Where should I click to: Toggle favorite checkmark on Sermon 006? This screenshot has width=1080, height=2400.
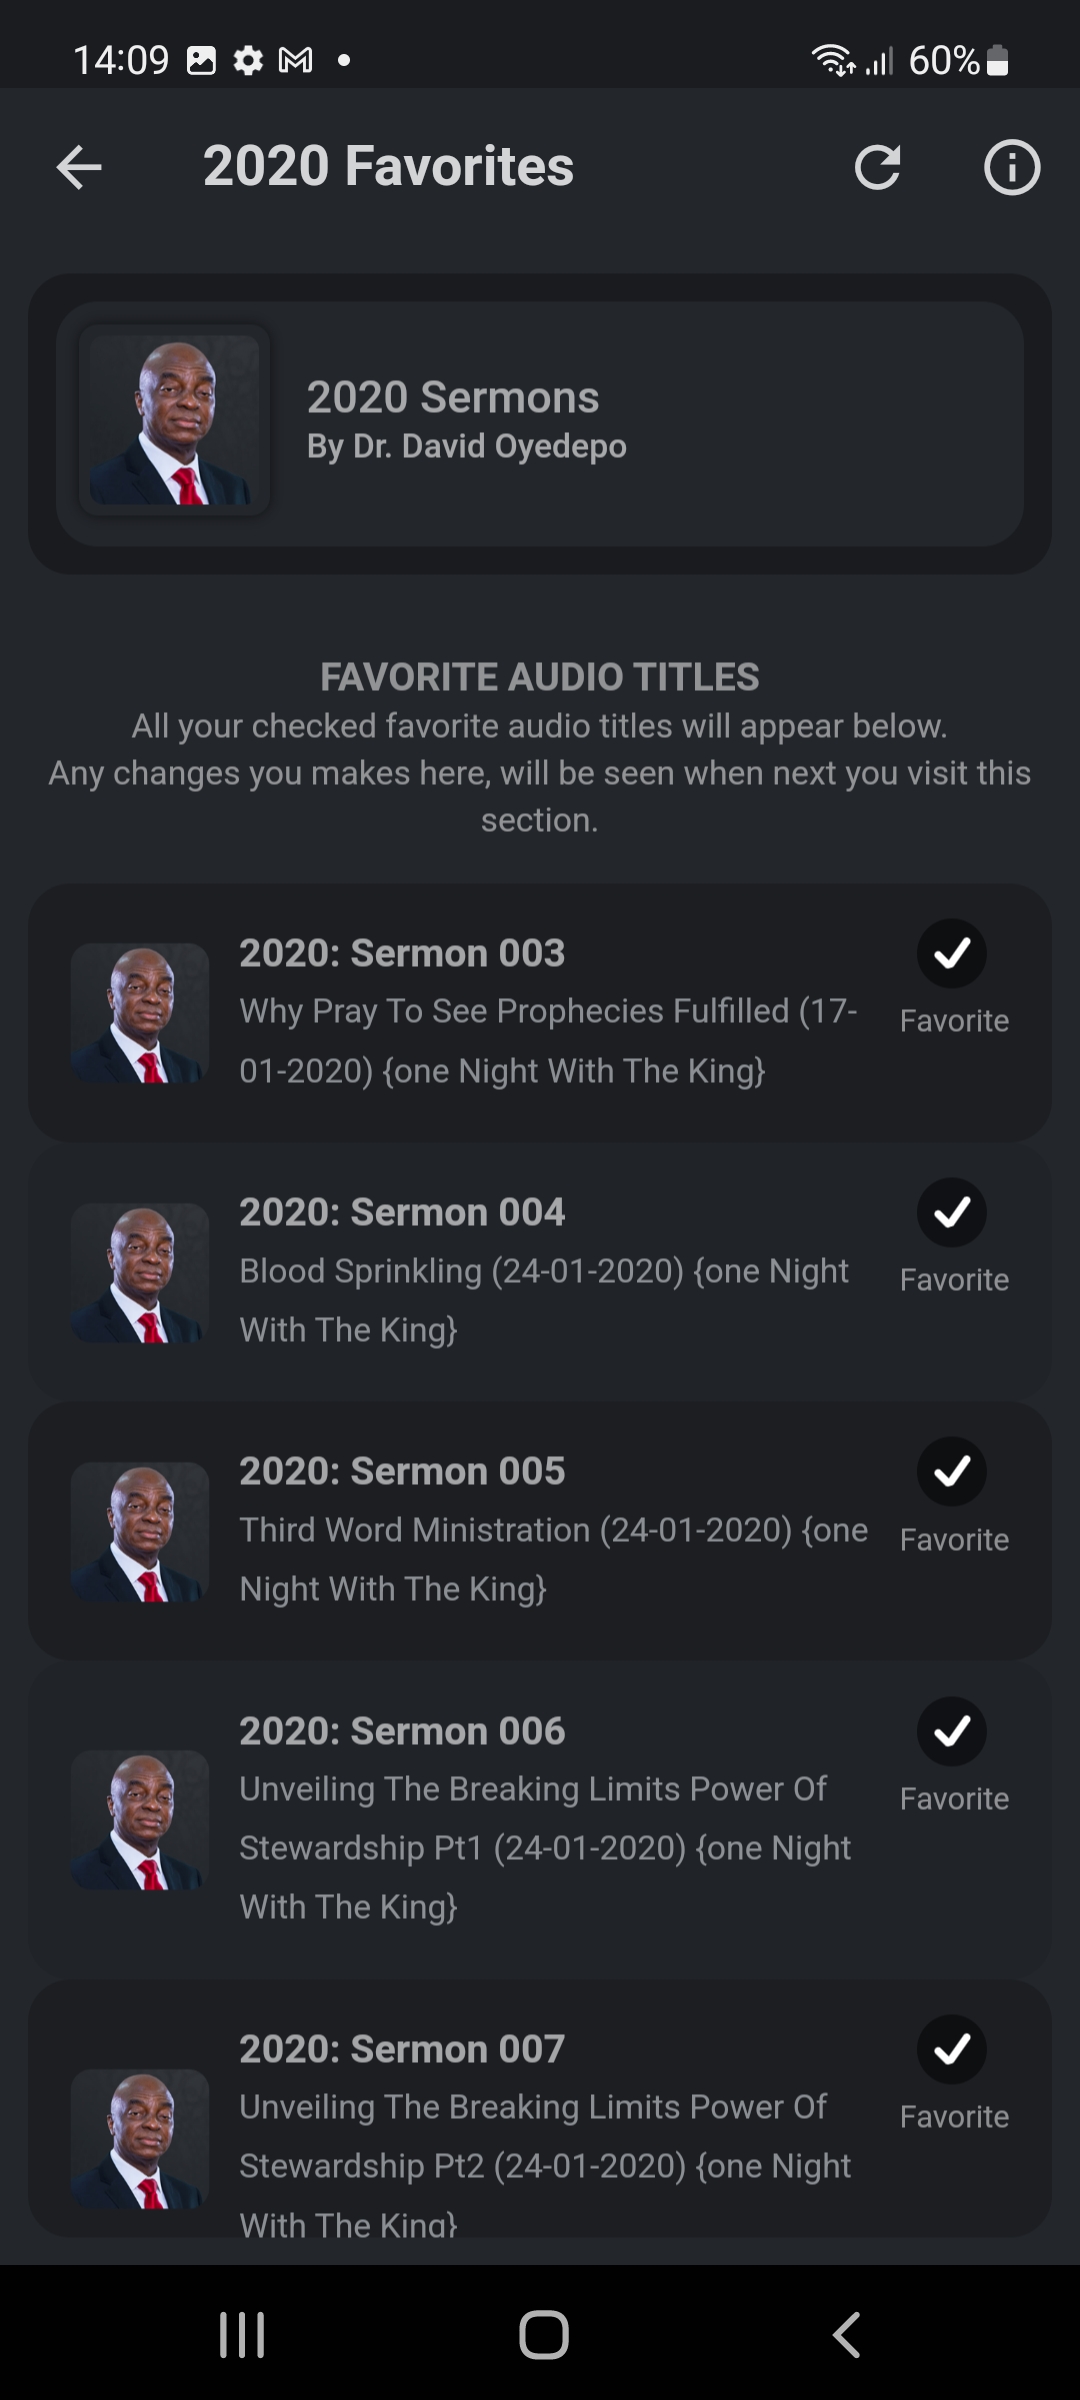(x=951, y=1731)
